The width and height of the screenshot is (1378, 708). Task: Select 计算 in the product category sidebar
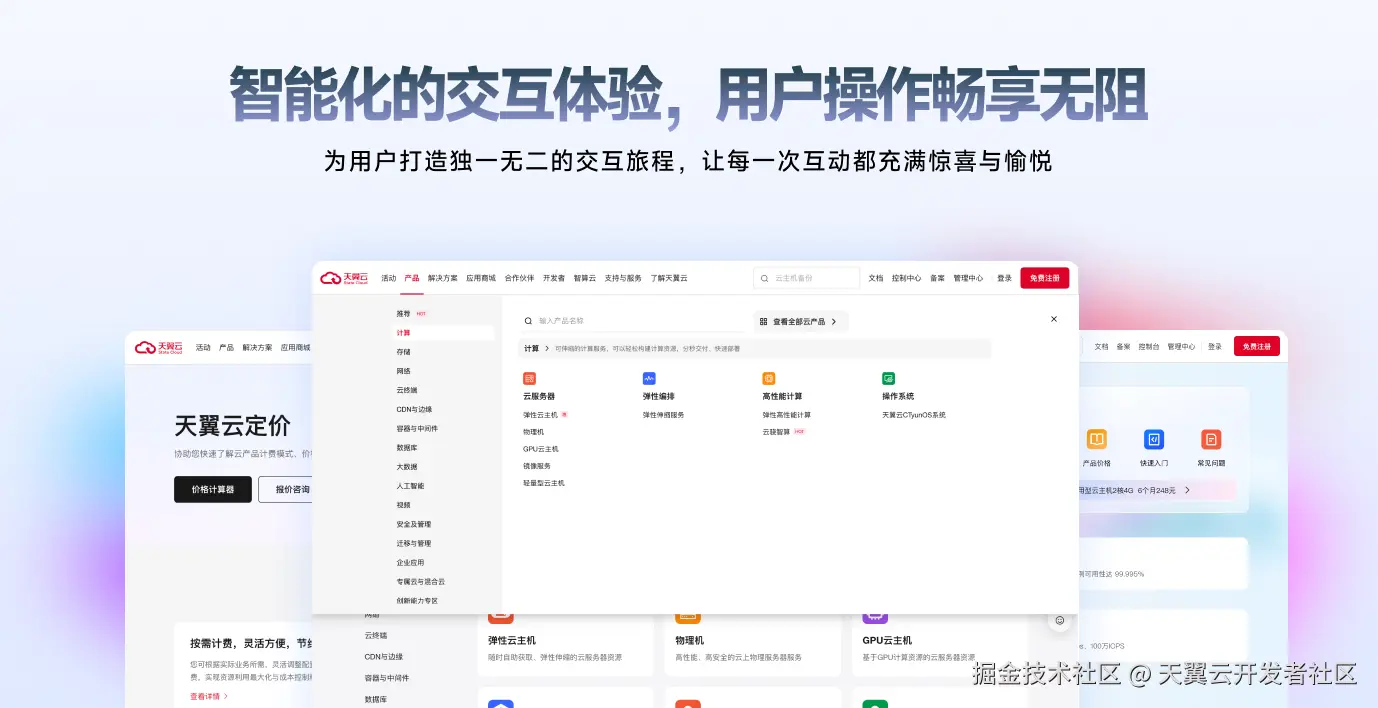(x=443, y=333)
